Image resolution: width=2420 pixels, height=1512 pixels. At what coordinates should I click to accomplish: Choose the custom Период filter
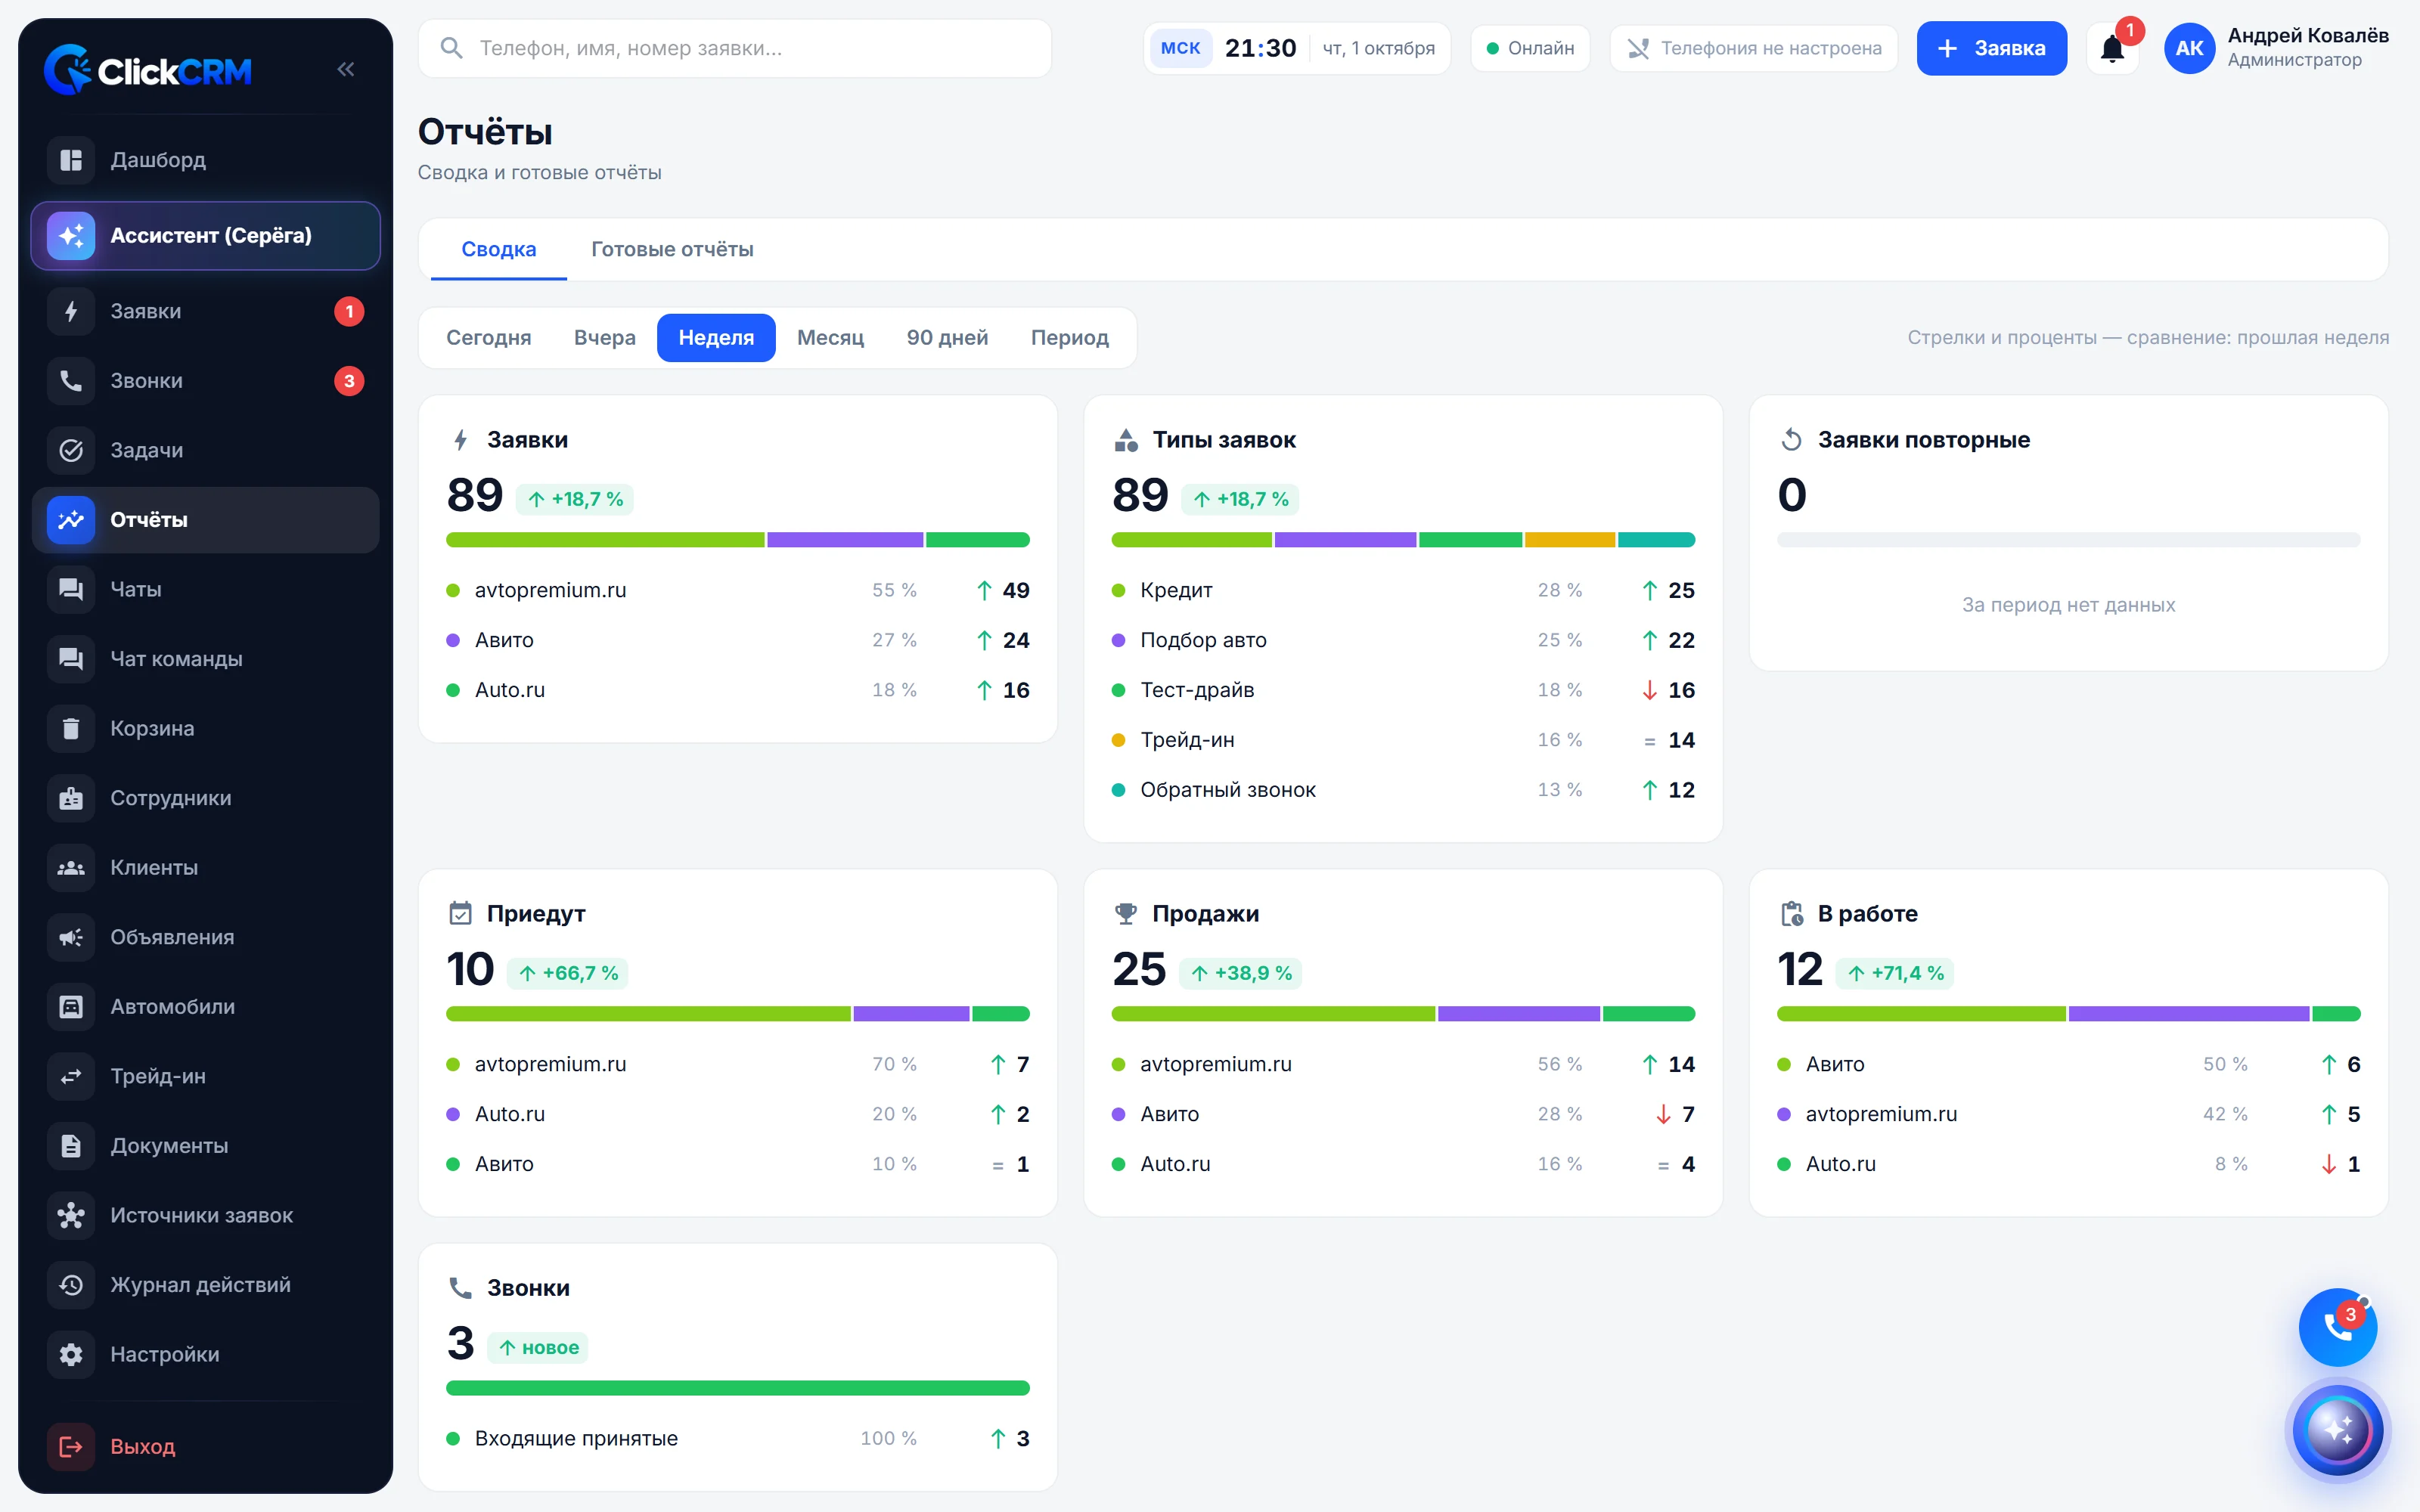[1070, 338]
